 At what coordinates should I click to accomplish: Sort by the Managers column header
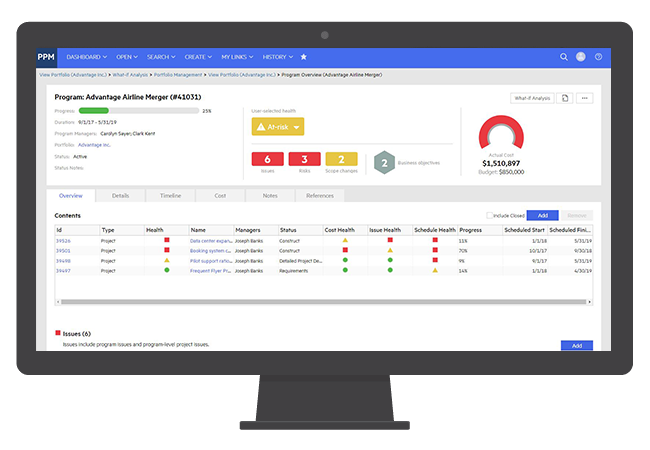tap(255, 230)
